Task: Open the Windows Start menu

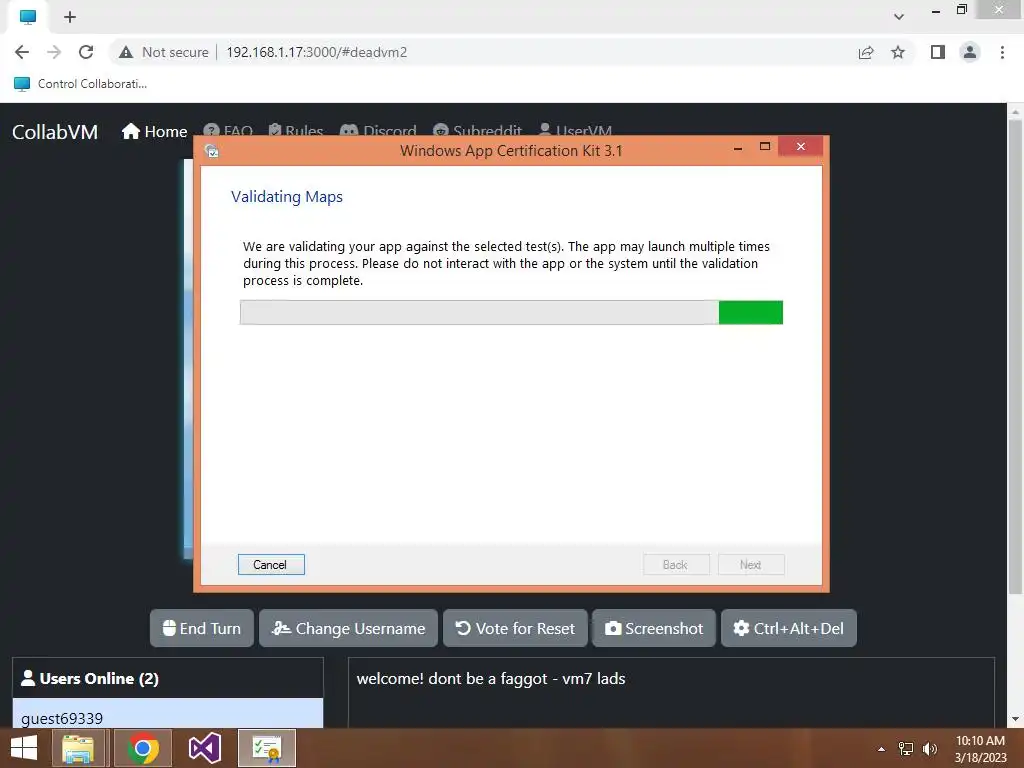Action: [24, 748]
